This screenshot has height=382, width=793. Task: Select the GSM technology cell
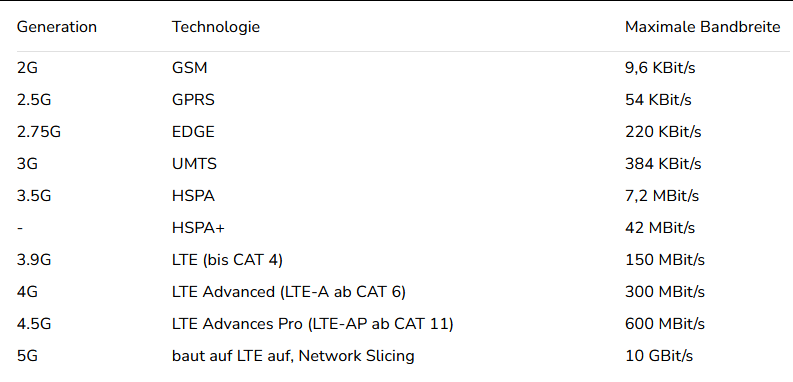pyautogui.click(x=190, y=68)
